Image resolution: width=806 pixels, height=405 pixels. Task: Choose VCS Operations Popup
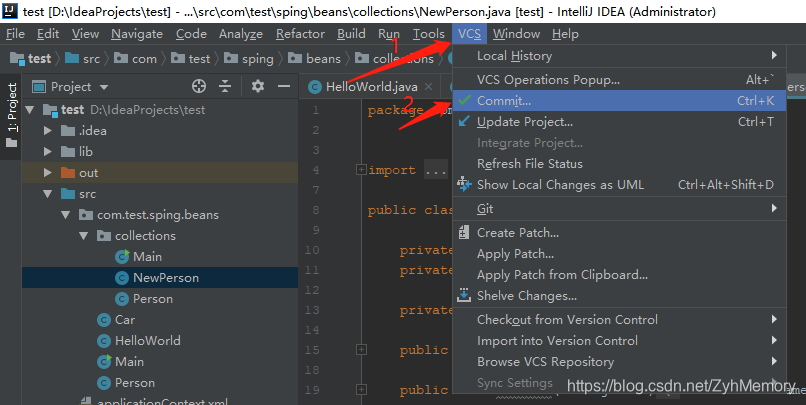[619, 80]
